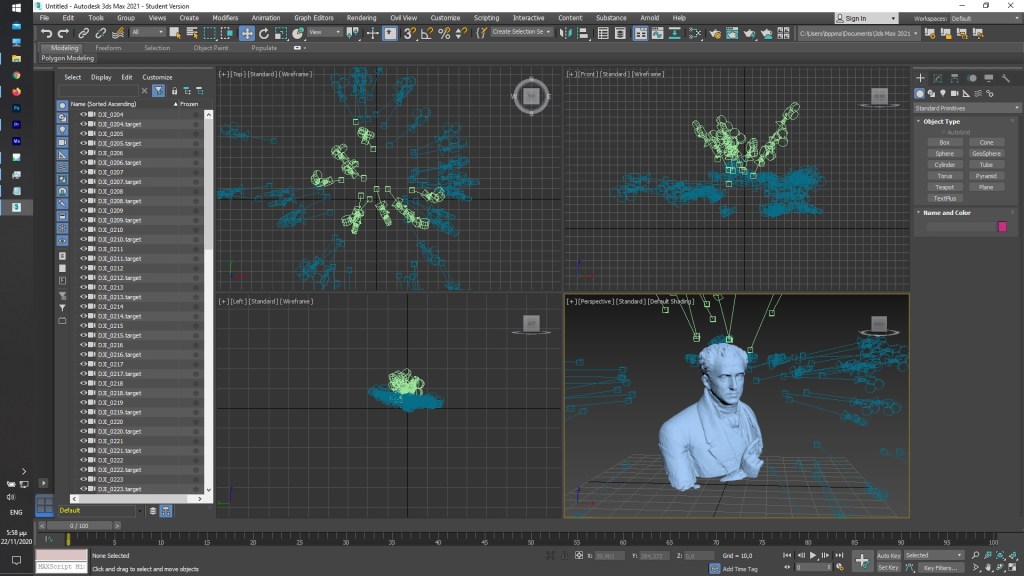
Task: Open the Rendering menu
Action: pyautogui.click(x=361, y=18)
